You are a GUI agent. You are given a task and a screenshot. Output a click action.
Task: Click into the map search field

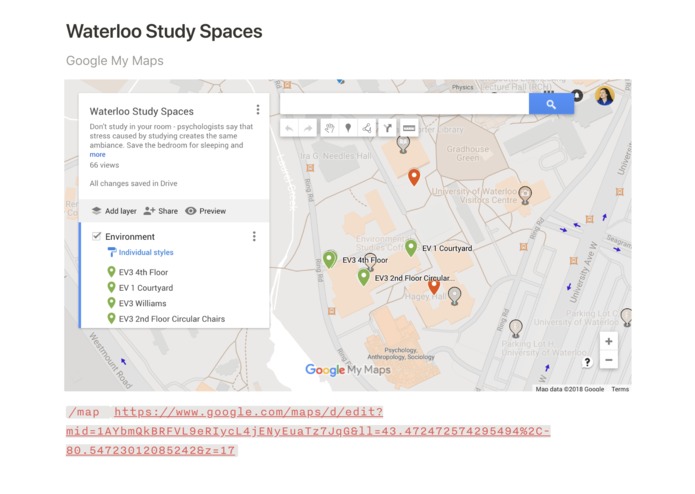[404, 105]
